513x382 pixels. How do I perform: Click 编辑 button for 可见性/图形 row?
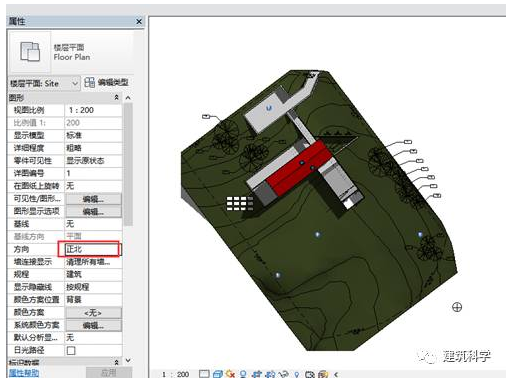pos(93,199)
